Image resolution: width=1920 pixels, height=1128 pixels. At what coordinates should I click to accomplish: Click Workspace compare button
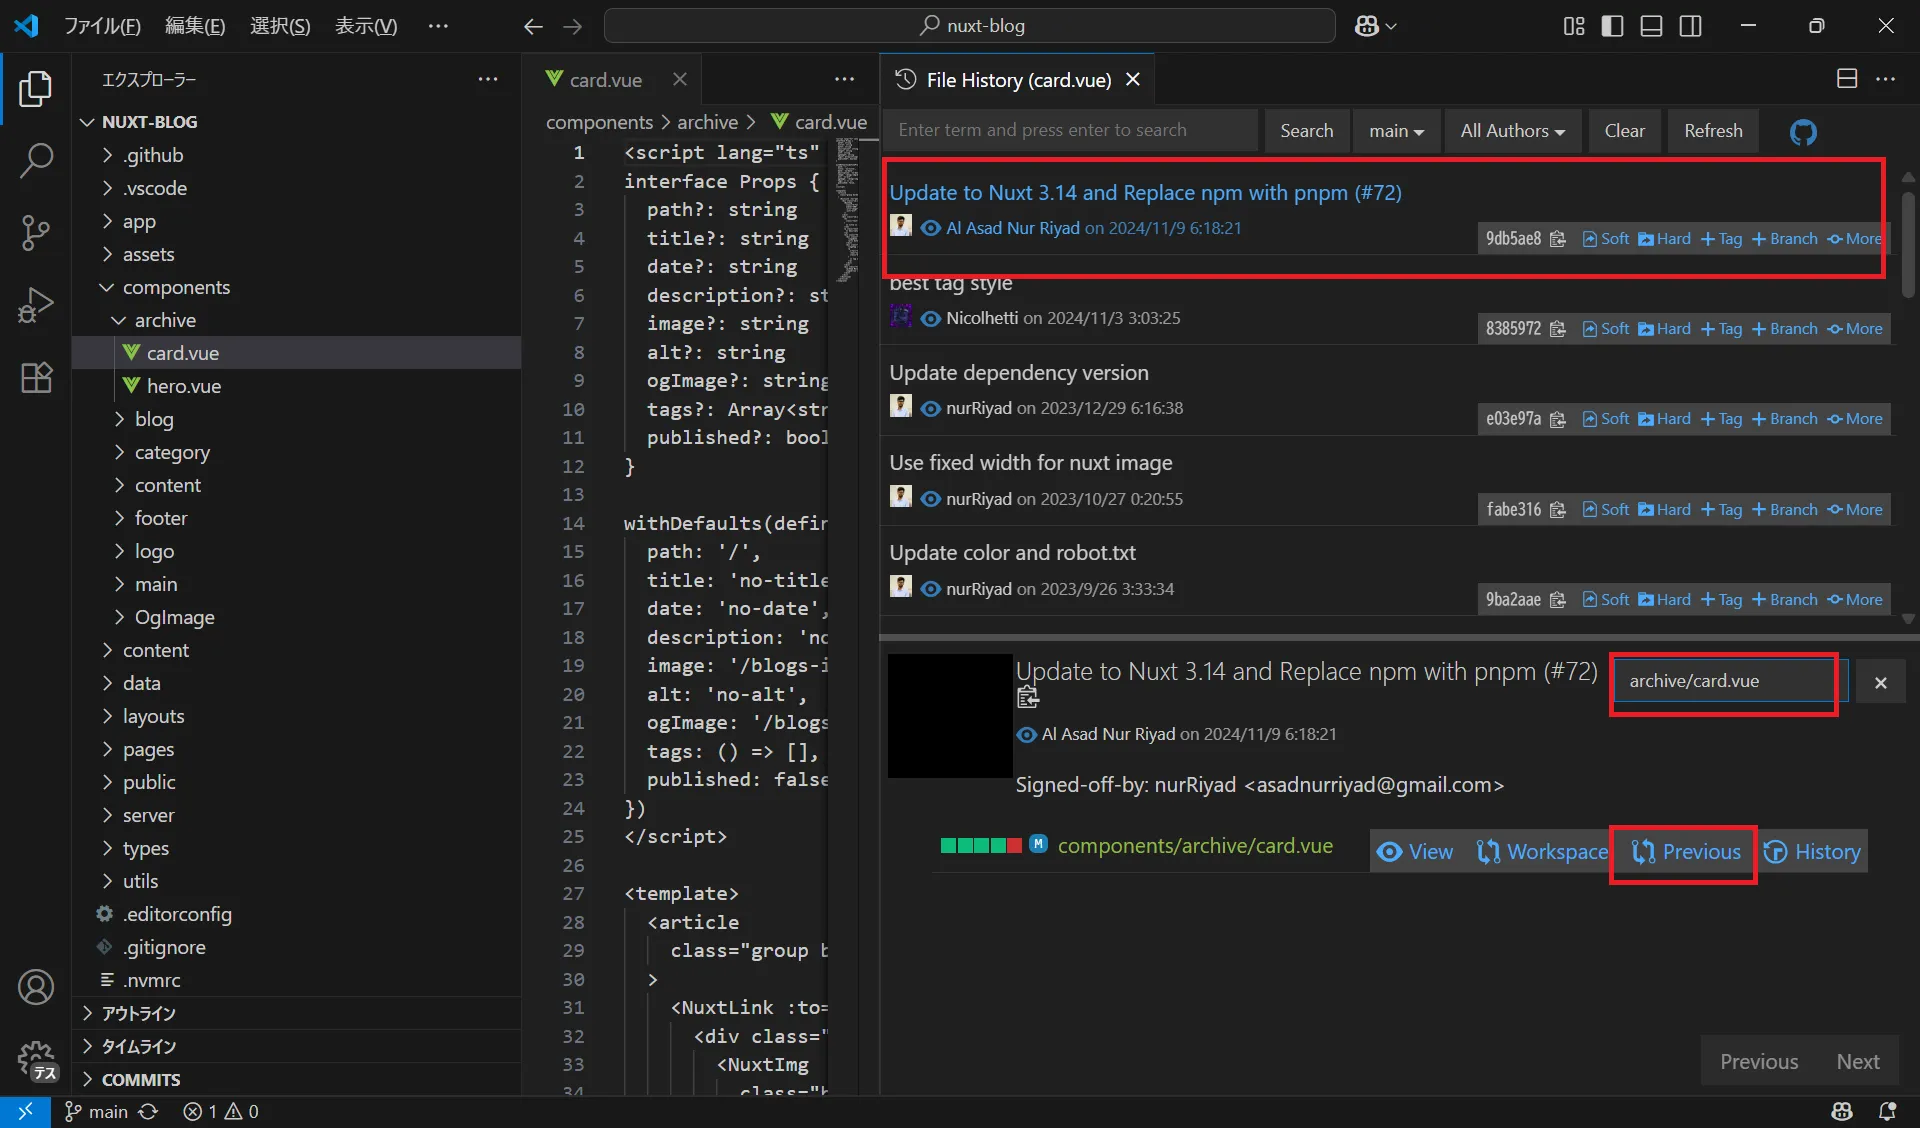coord(1542,852)
